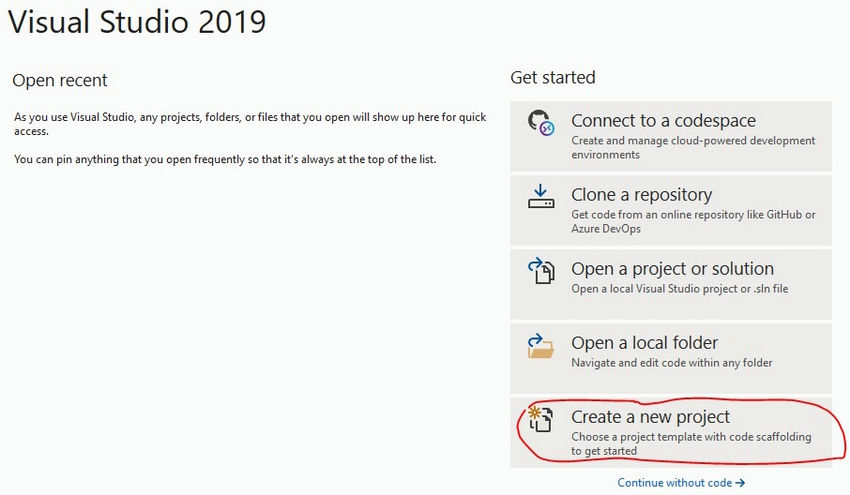
Task: Click the arrow next to Continue without code
Action: [x=740, y=483]
